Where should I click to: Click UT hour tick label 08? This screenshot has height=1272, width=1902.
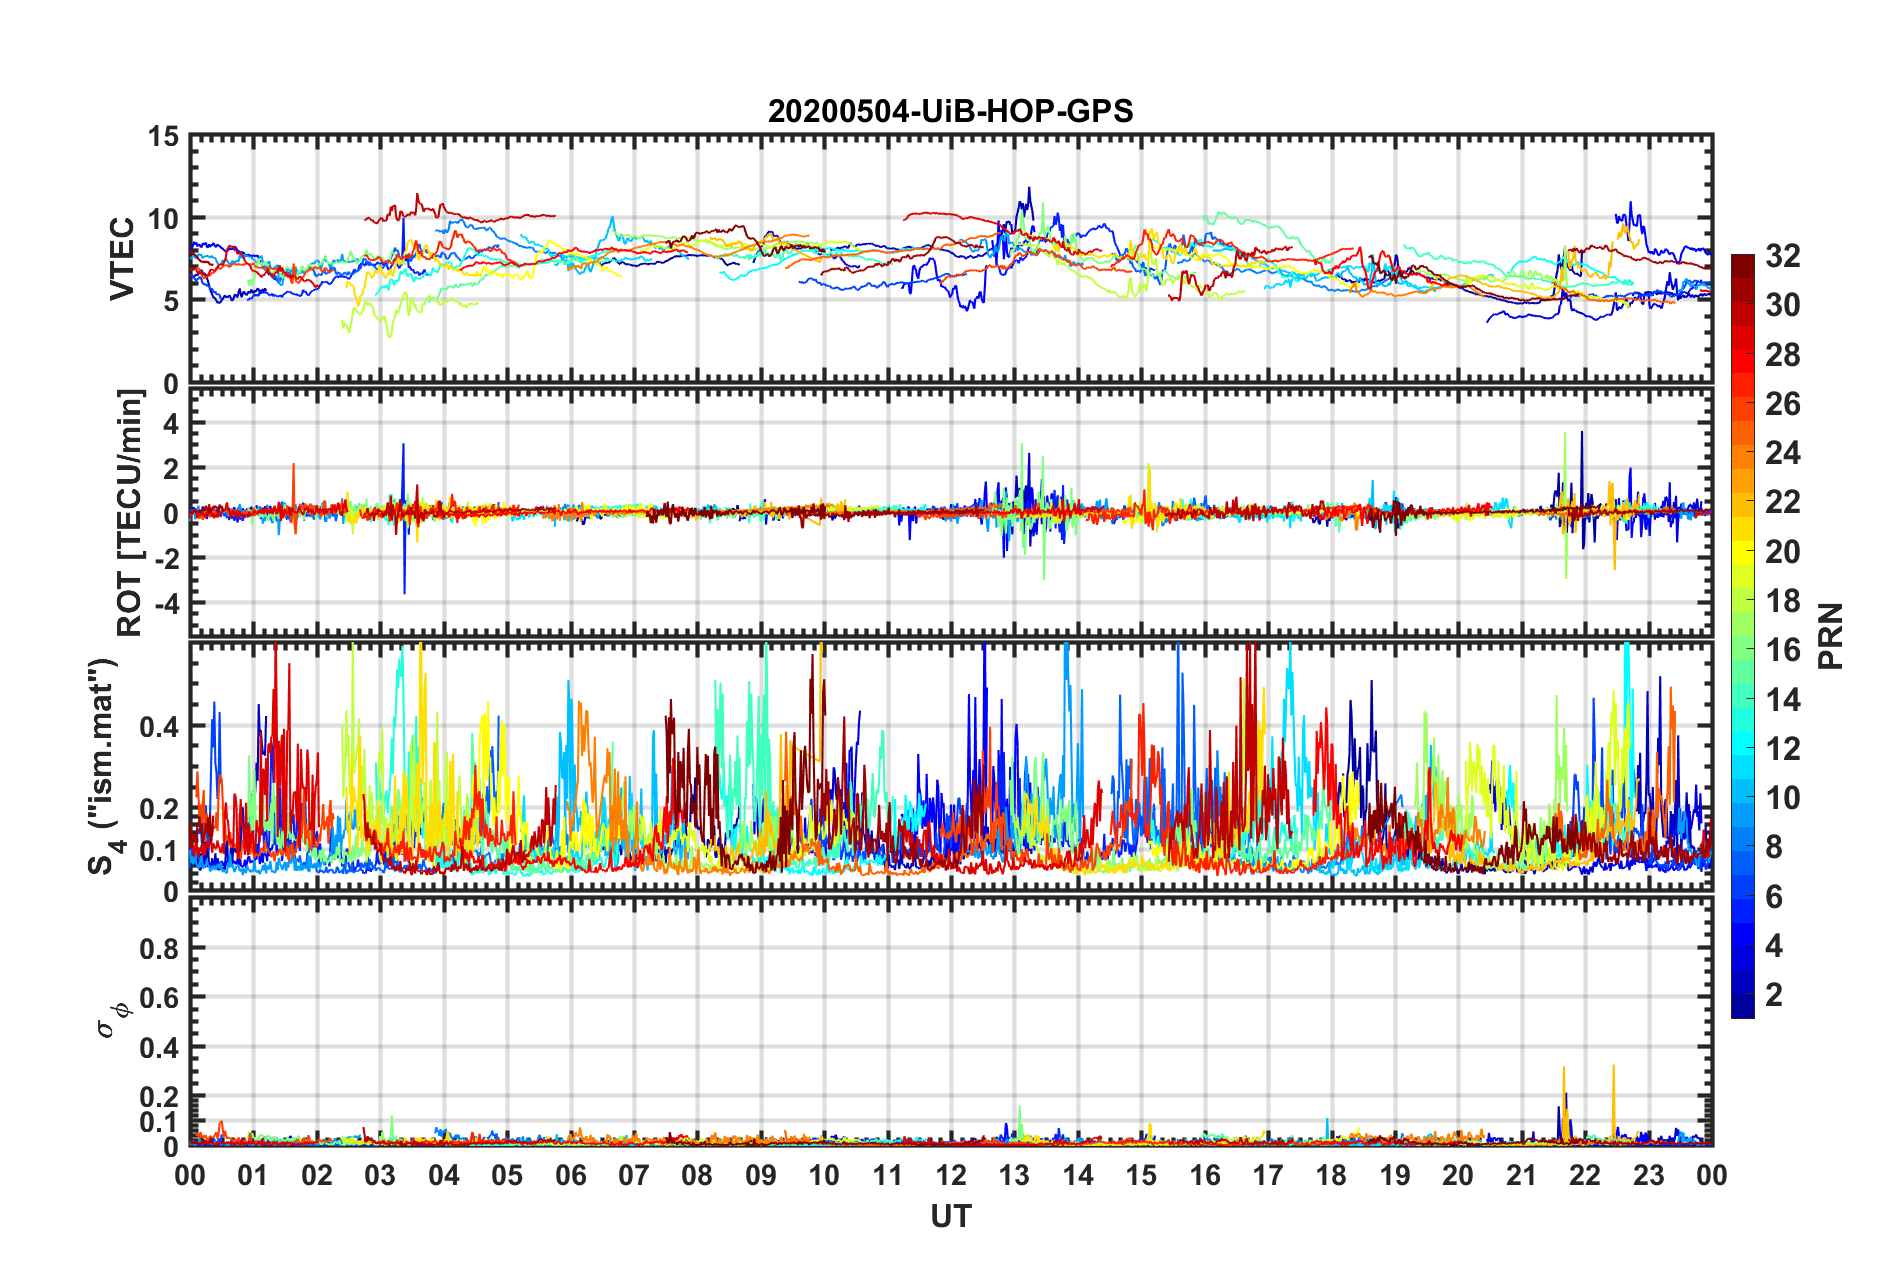click(697, 1175)
